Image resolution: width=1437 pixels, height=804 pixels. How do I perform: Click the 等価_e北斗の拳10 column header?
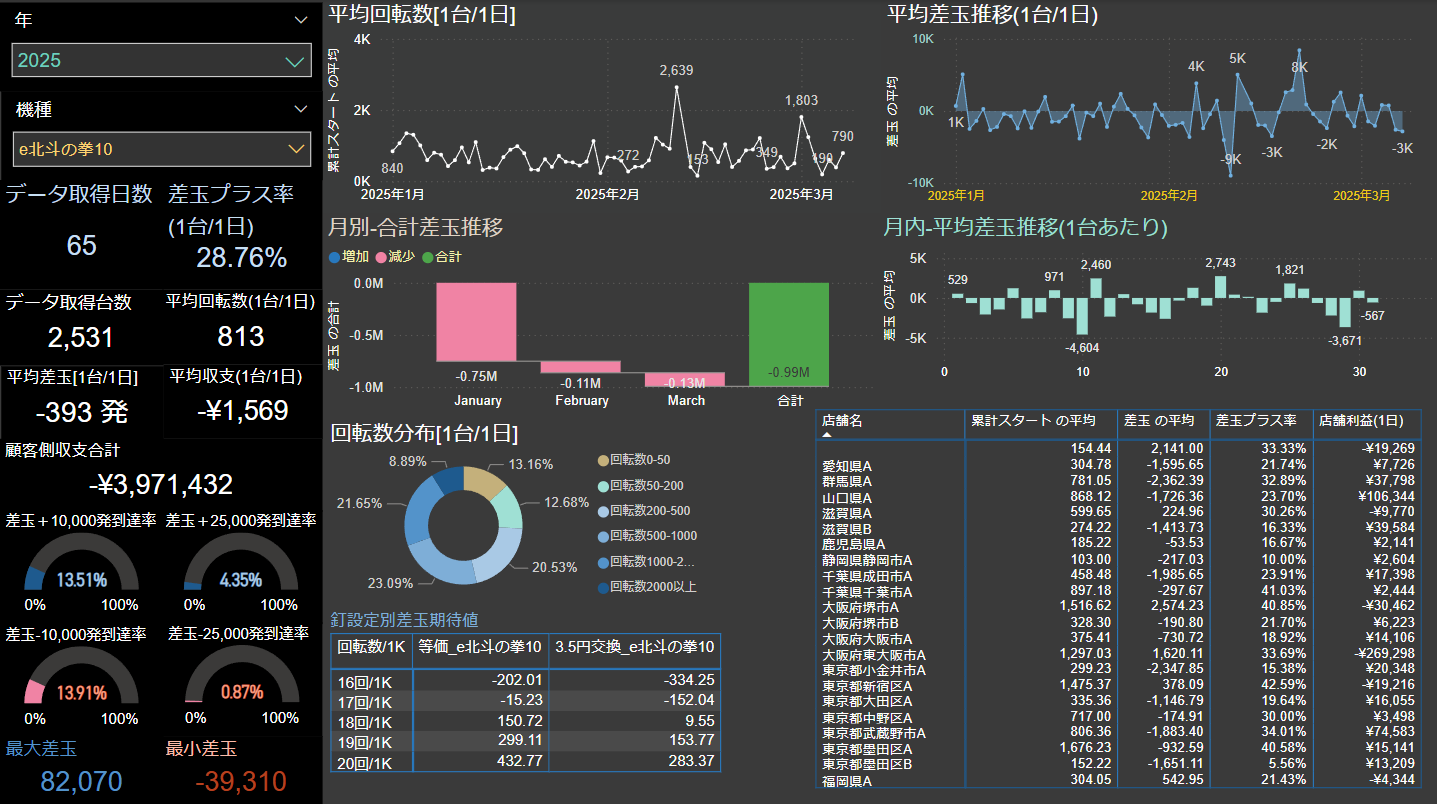click(480, 647)
